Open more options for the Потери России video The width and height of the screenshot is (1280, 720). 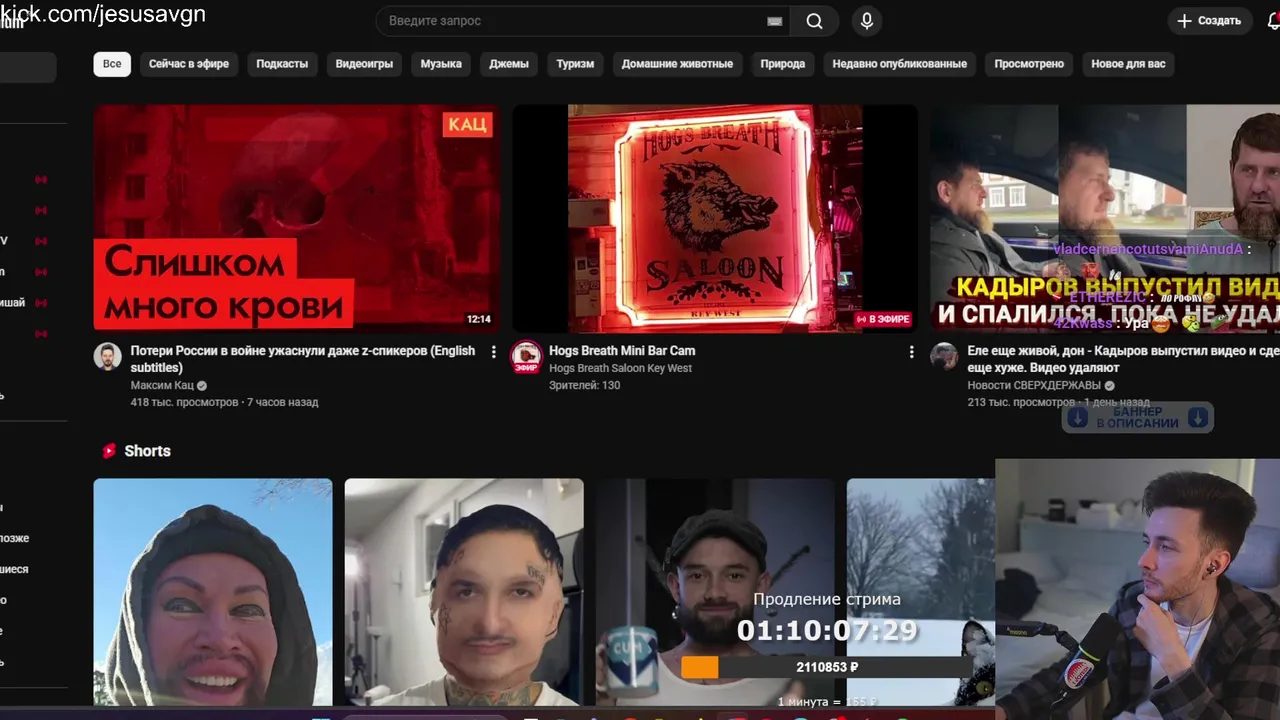[493, 352]
